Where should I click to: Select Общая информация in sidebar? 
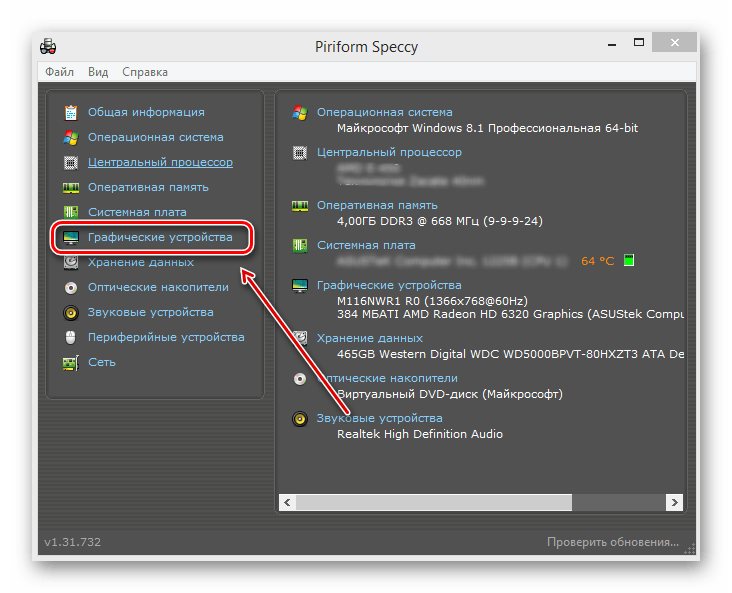(x=146, y=112)
